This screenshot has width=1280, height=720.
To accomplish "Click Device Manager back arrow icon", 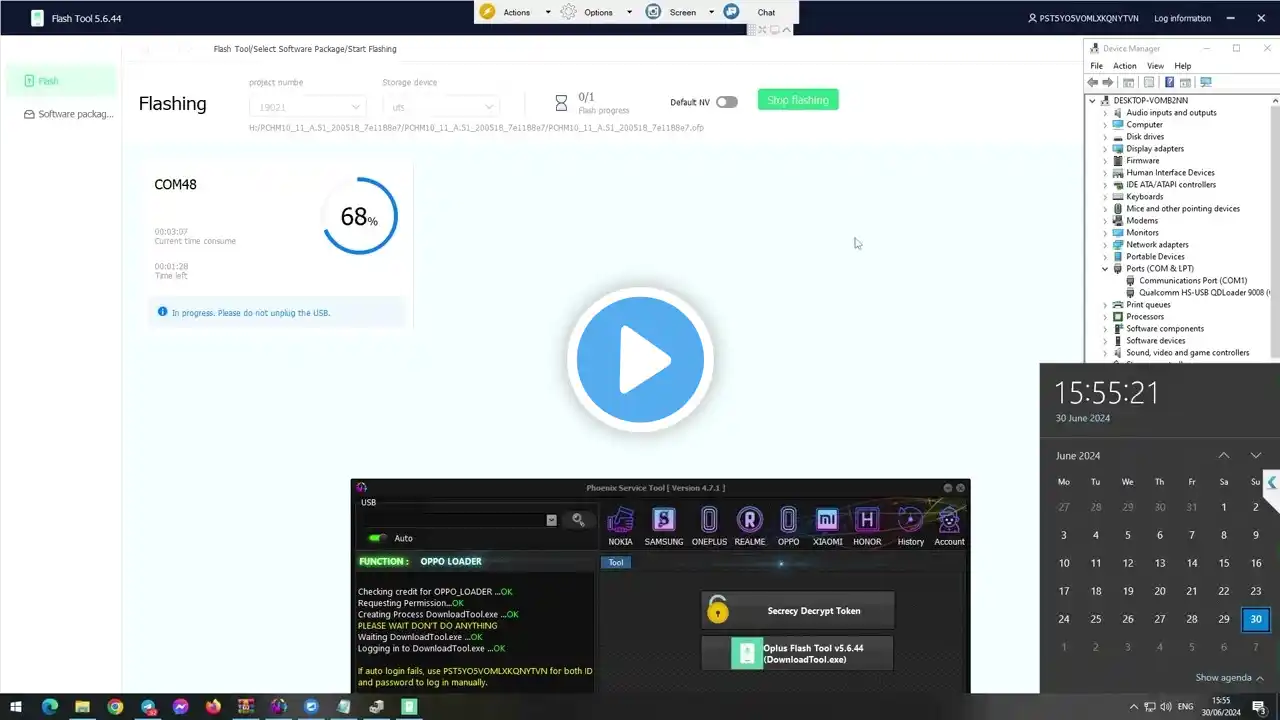I will 1093,82.
